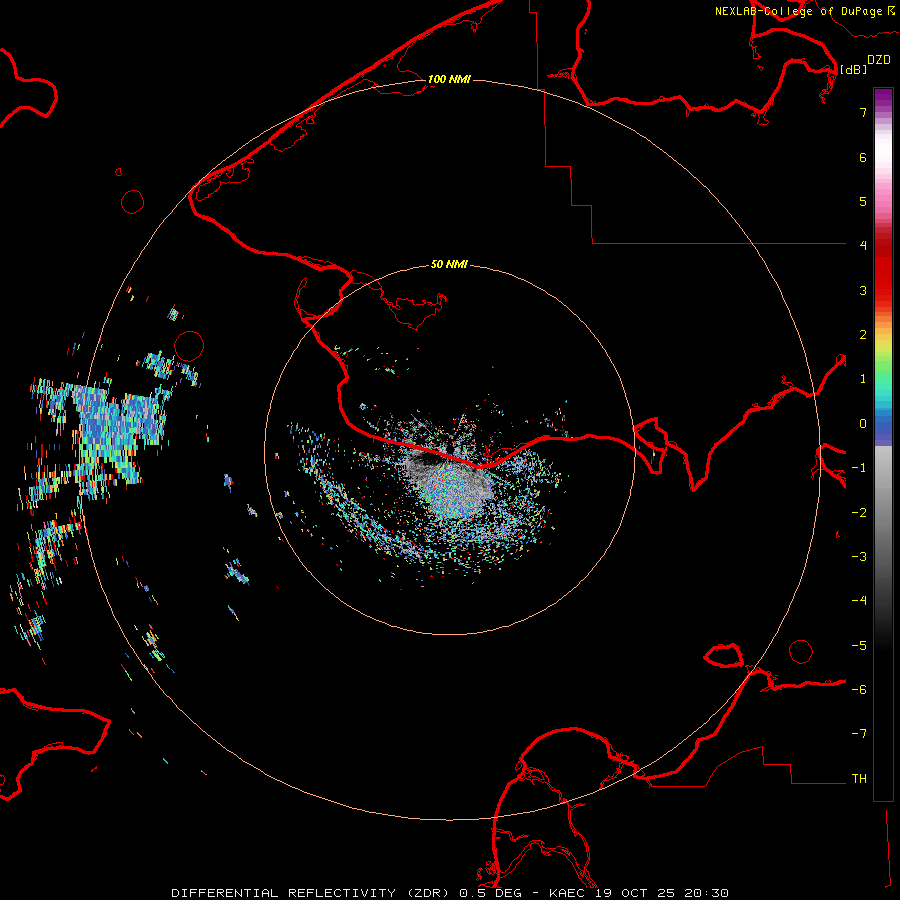
Task: Click the 0.5 DEG elevation text in caption
Action: [491, 893]
